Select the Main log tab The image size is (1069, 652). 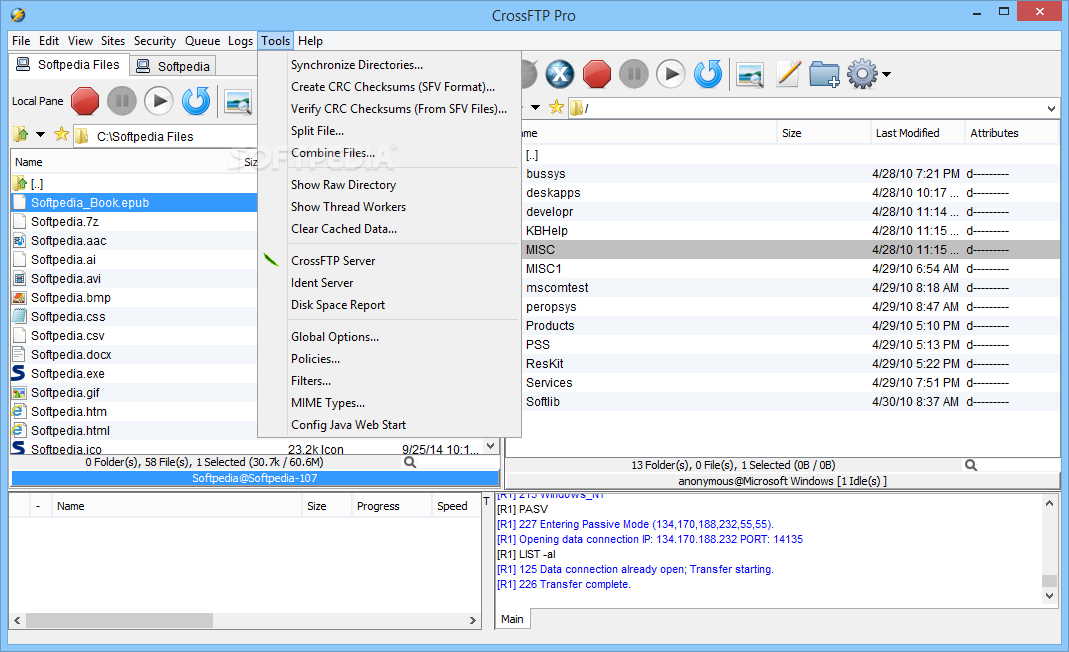click(512, 619)
